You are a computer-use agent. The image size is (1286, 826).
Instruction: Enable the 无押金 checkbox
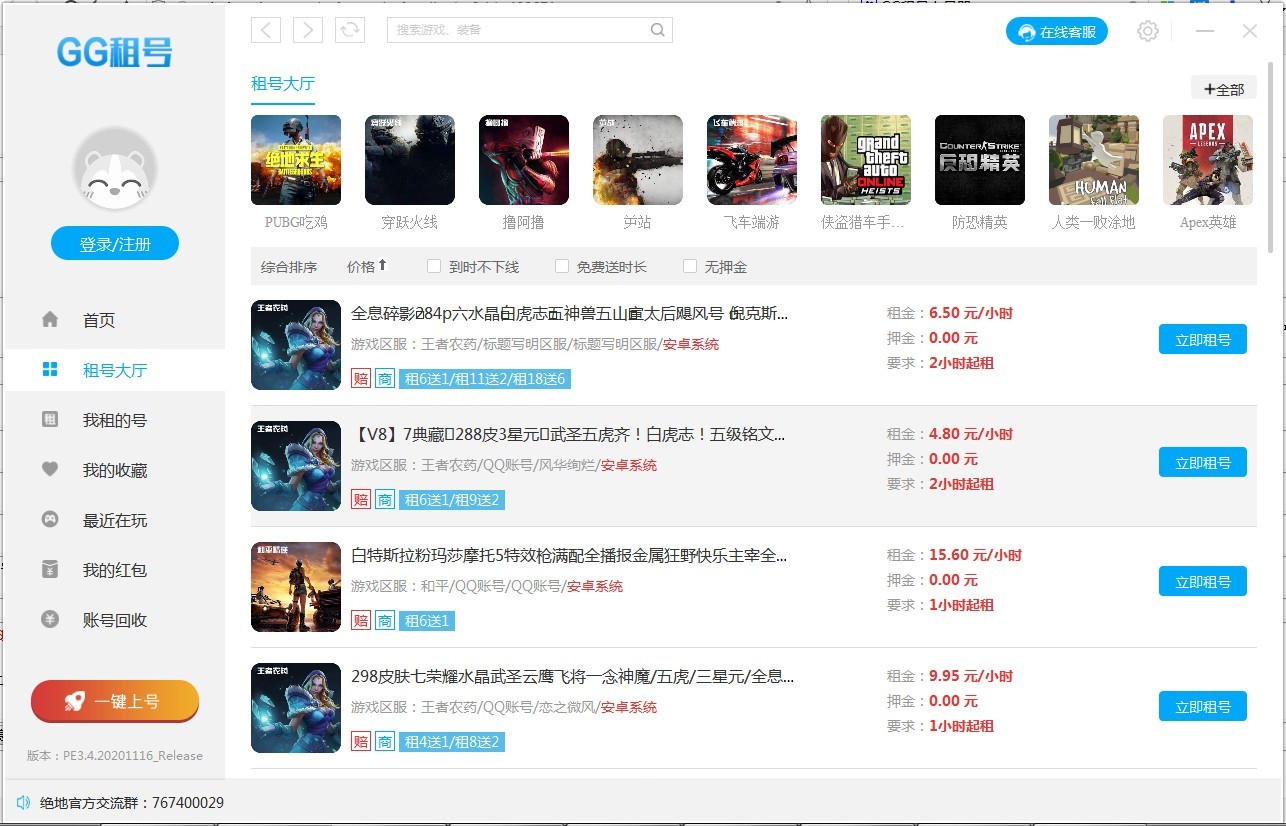point(690,266)
